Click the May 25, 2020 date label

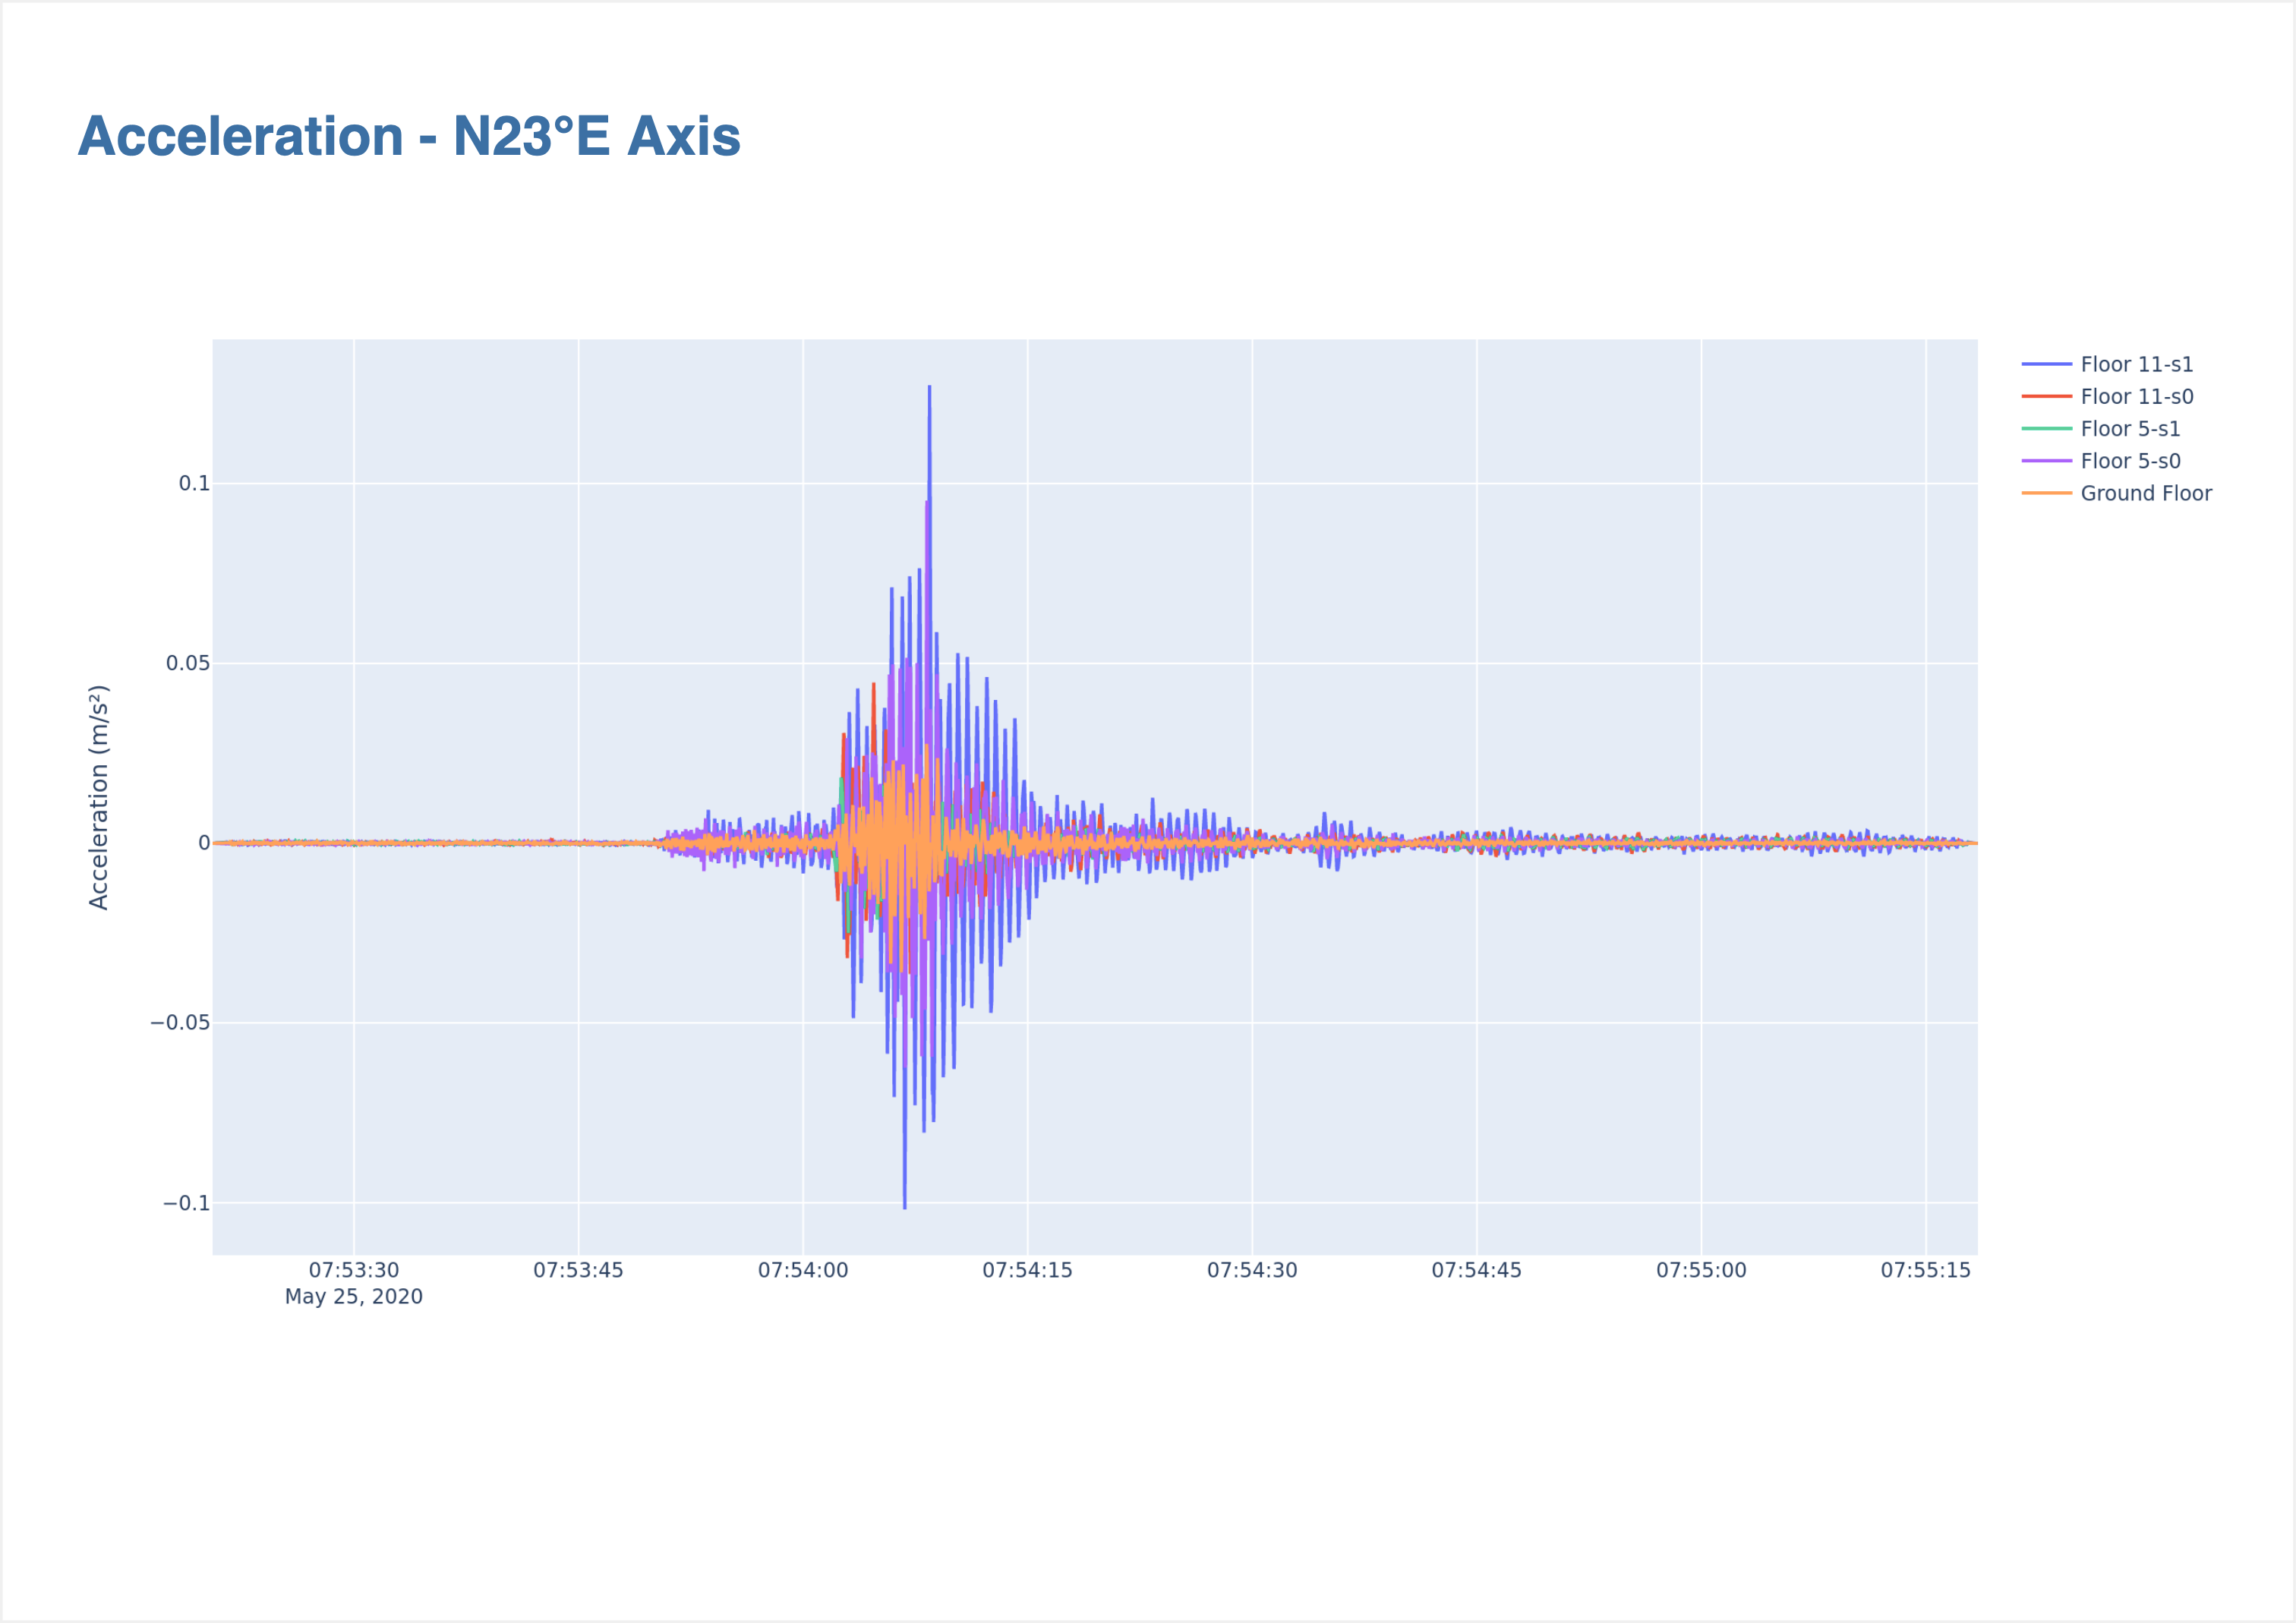(353, 1296)
